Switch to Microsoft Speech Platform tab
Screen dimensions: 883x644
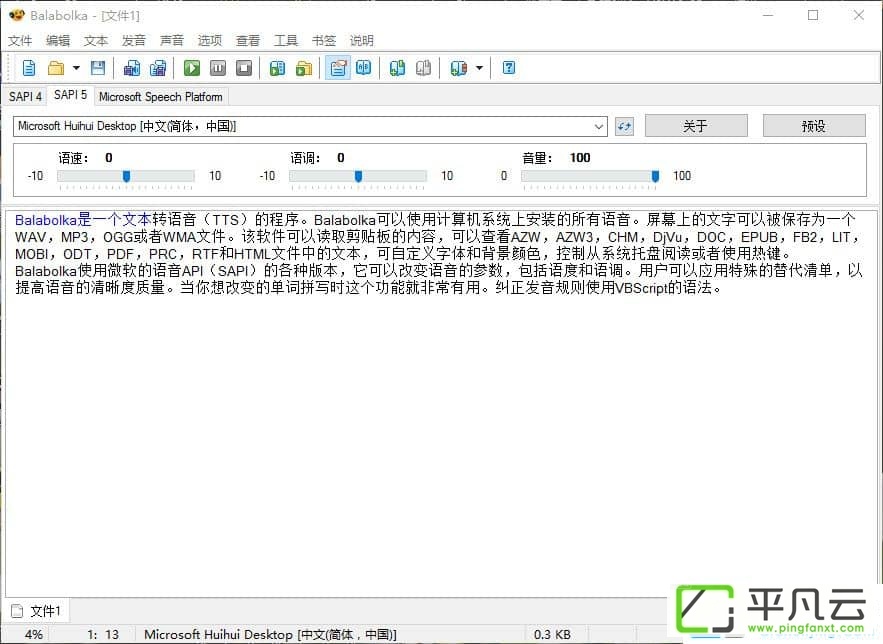[x=160, y=97]
